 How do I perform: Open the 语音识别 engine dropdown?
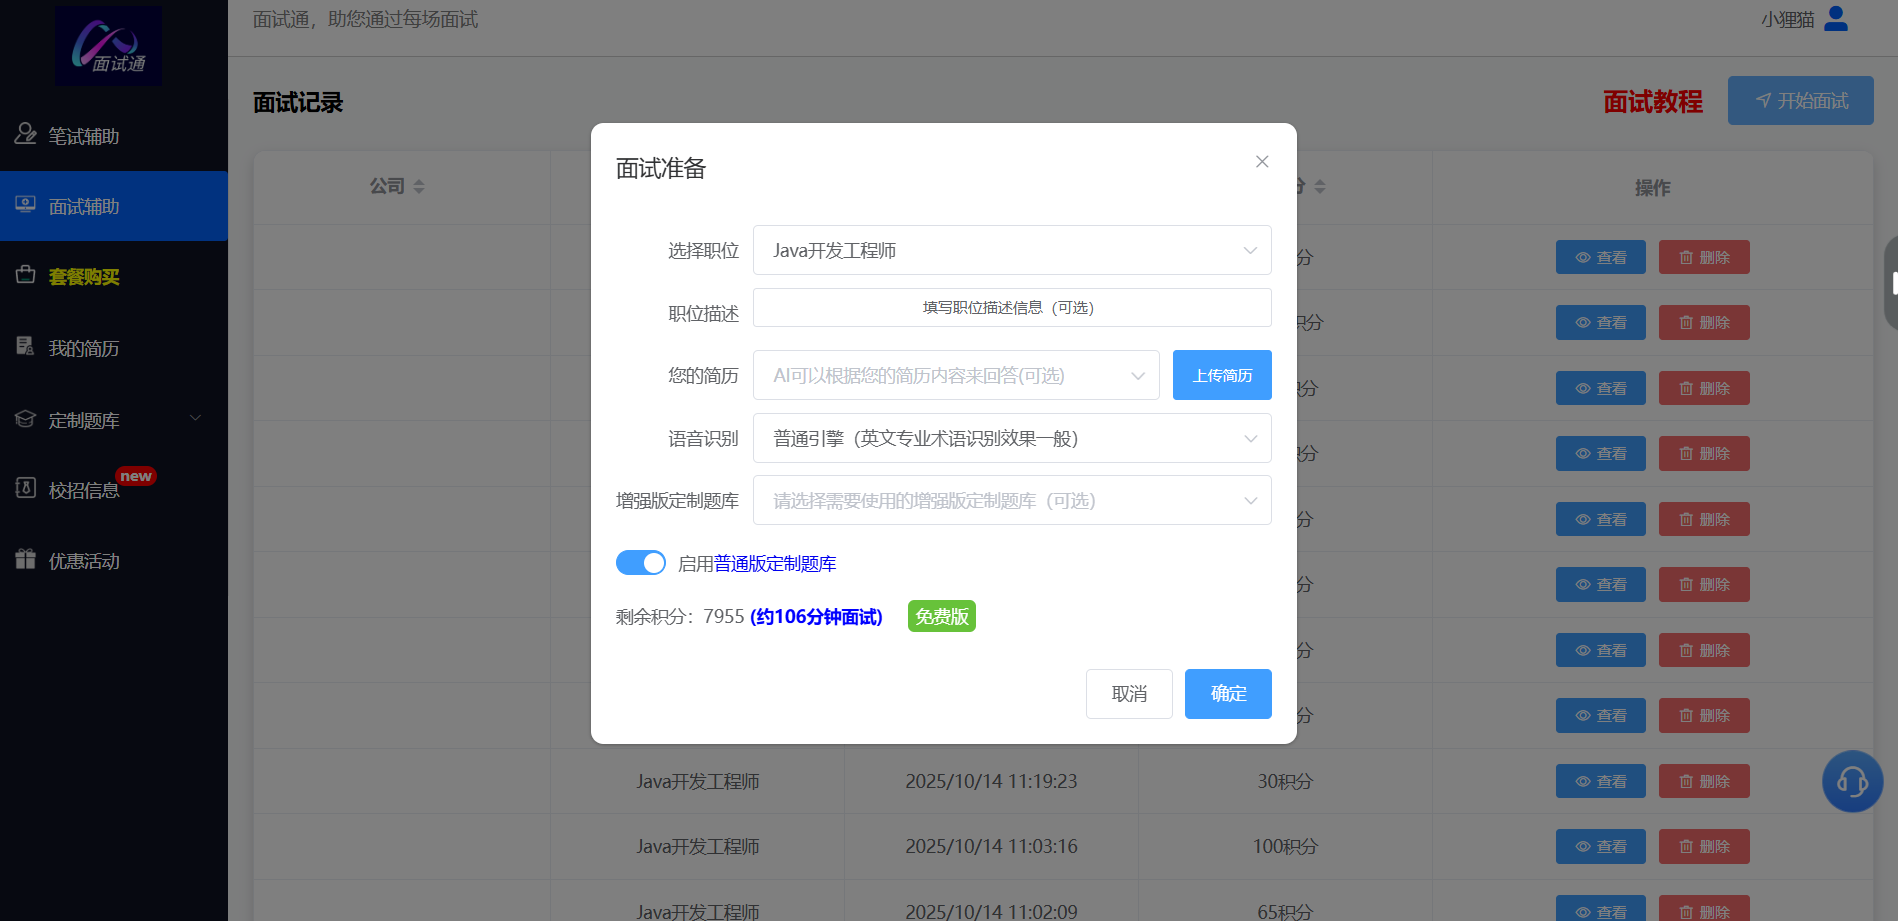[1012, 438]
